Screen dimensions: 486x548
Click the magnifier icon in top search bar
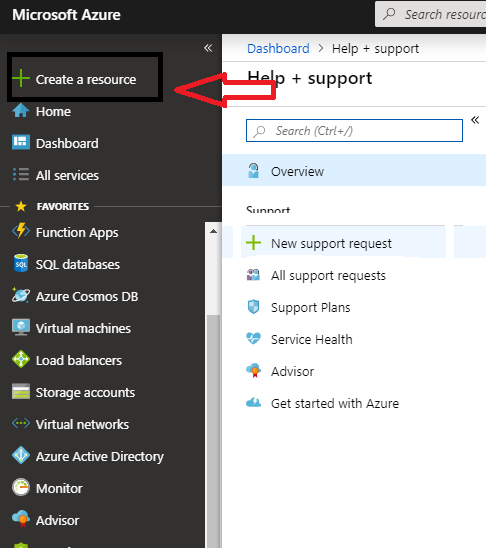(x=389, y=14)
